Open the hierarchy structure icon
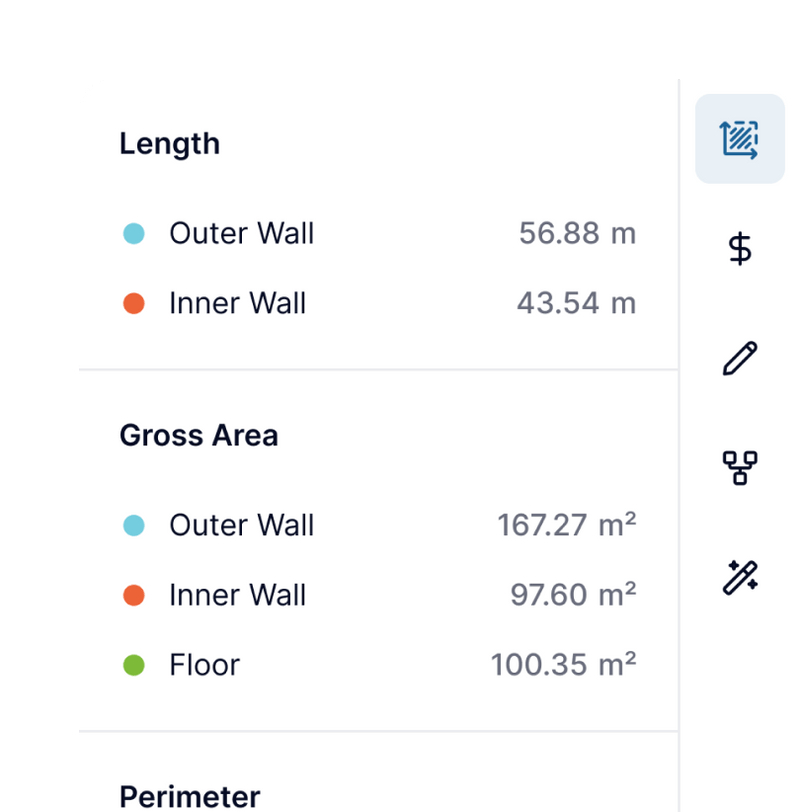Viewport: 800px width, 812px height. point(740,467)
